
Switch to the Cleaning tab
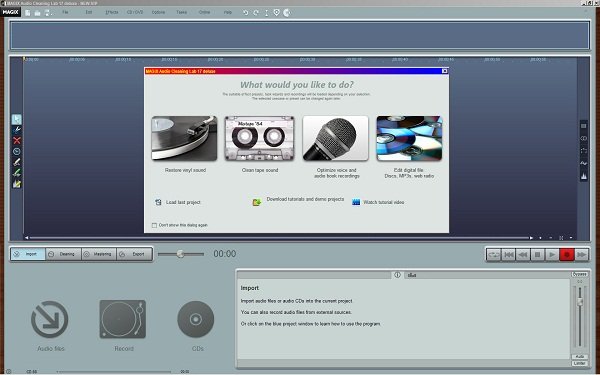coord(64,254)
